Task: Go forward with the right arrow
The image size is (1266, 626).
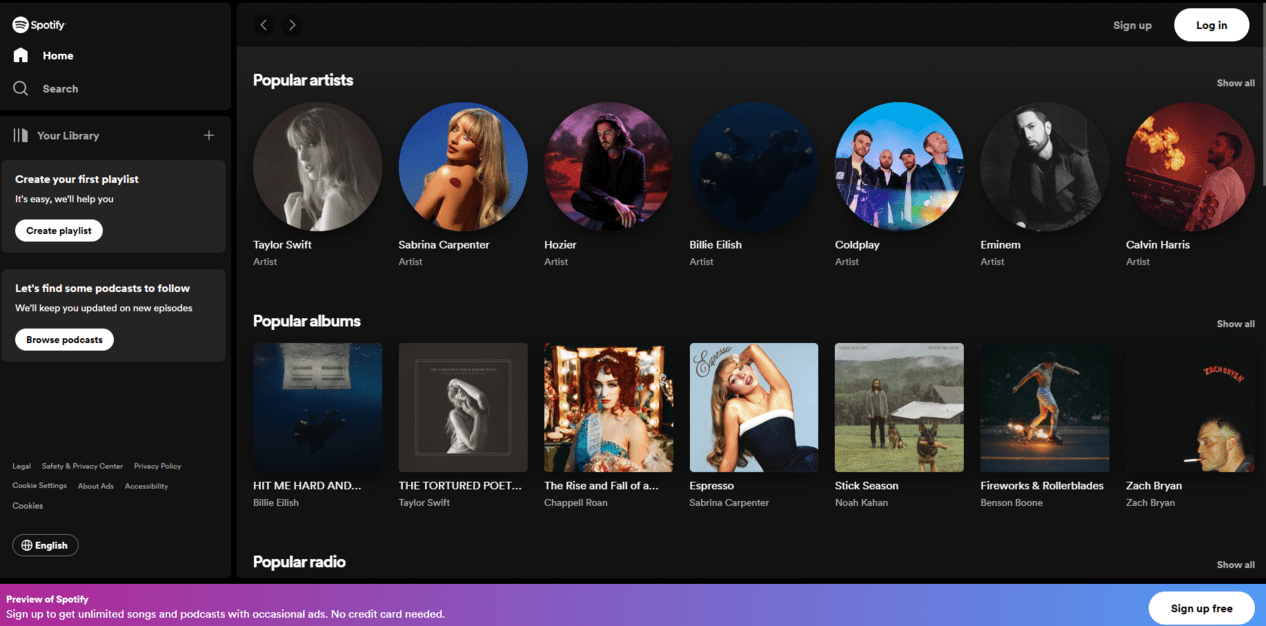Action: (x=292, y=25)
